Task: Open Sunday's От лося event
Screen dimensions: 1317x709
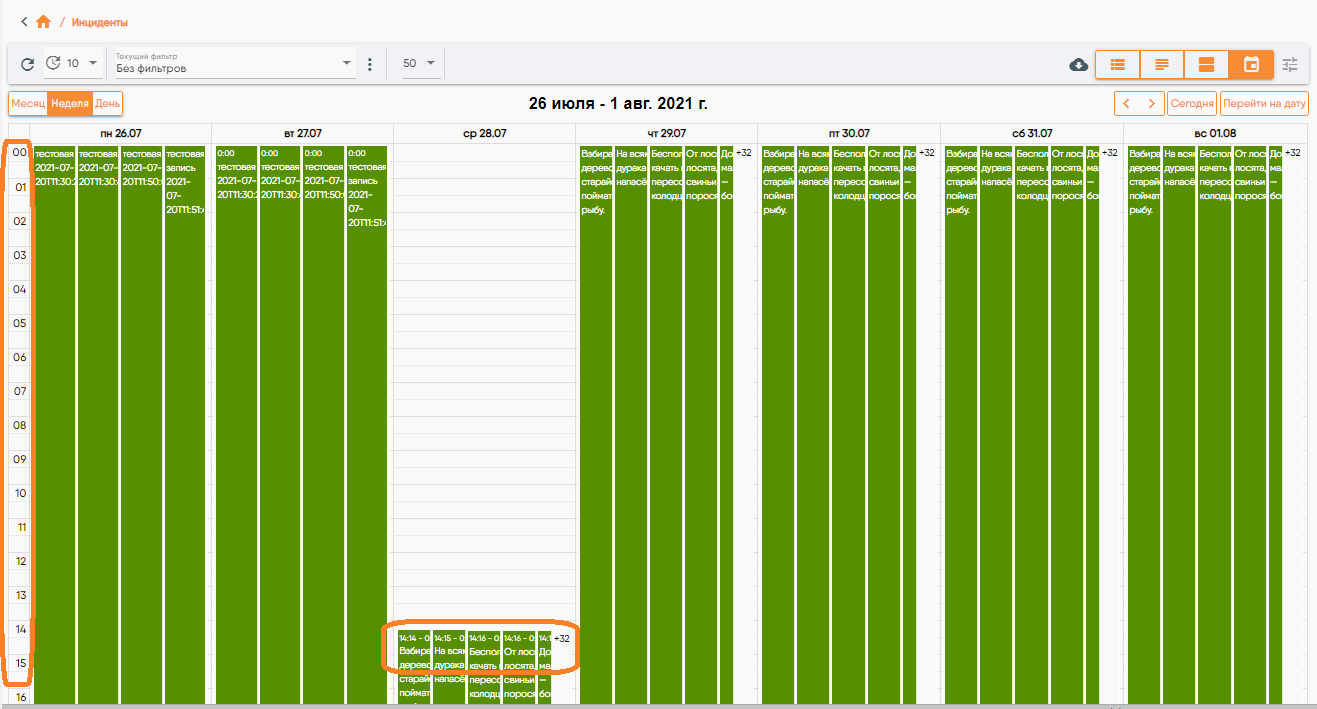Action: tap(1249, 425)
